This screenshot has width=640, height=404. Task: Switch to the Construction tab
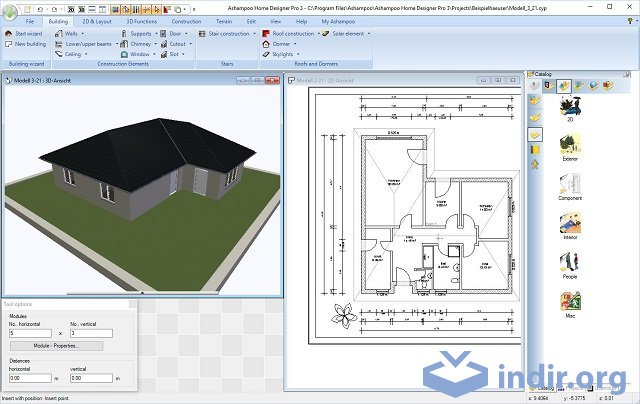[186, 21]
